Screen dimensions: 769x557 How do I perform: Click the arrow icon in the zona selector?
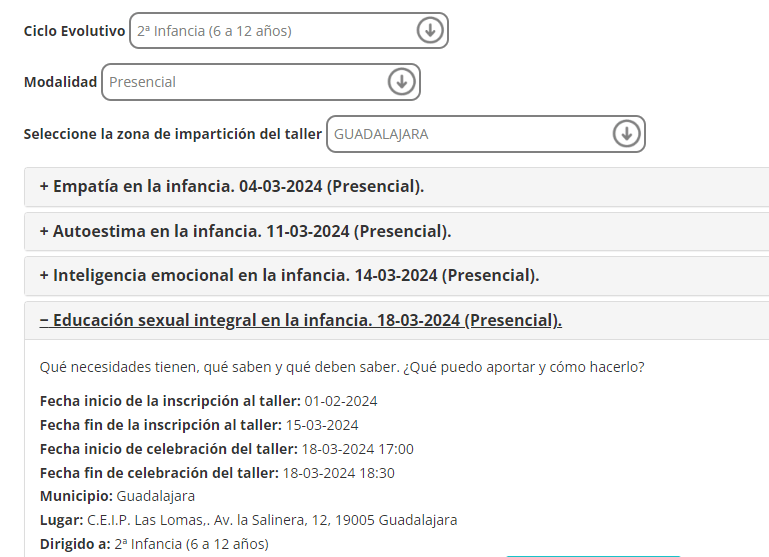(x=626, y=134)
